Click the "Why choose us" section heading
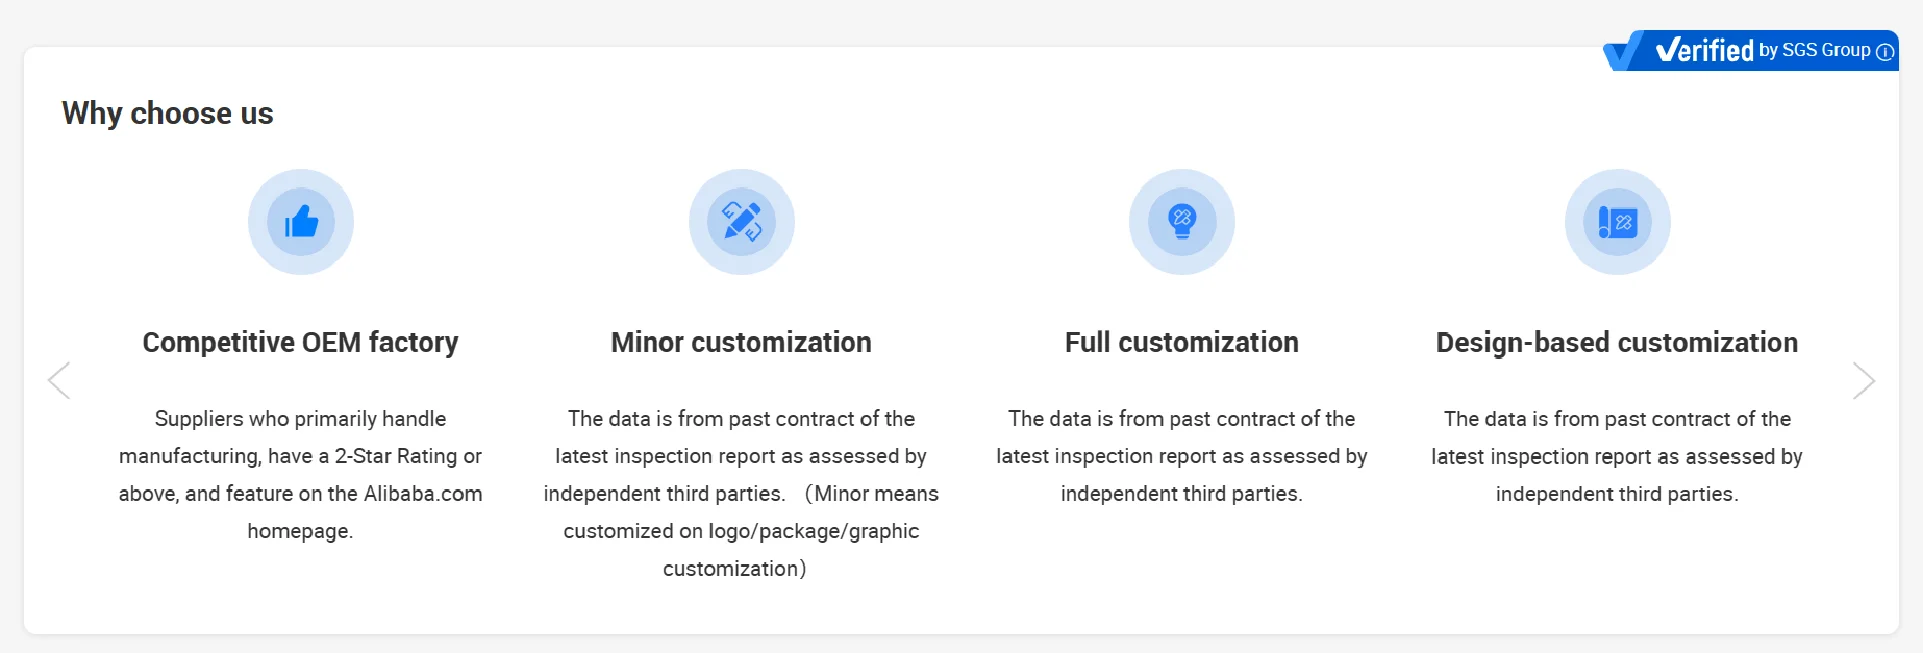The width and height of the screenshot is (1924, 654). [x=168, y=113]
